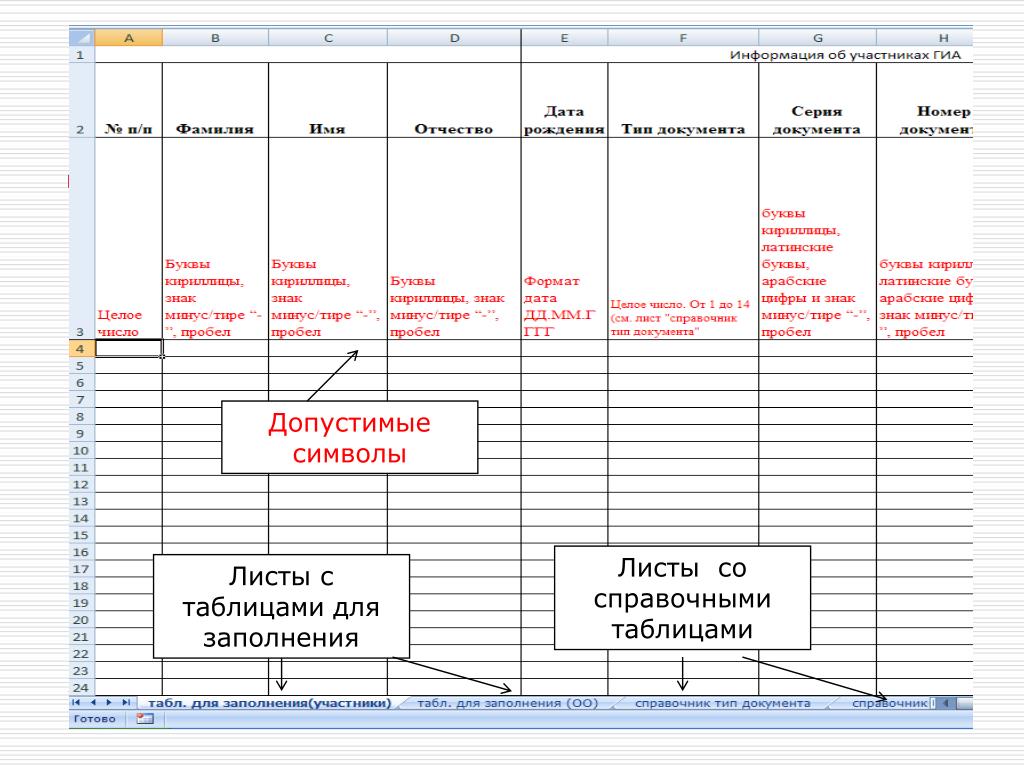Select column D header
This screenshot has width=1024, height=768.
click(x=455, y=38)
